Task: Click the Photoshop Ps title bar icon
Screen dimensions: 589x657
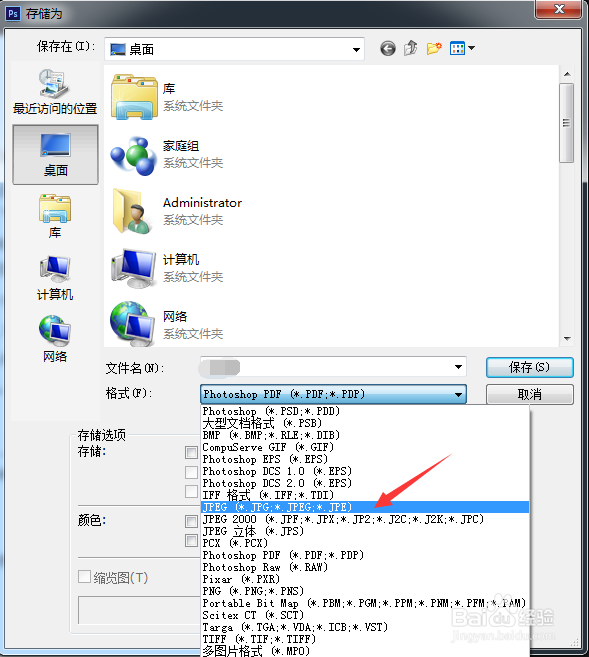Action: [x=13, y=13]
